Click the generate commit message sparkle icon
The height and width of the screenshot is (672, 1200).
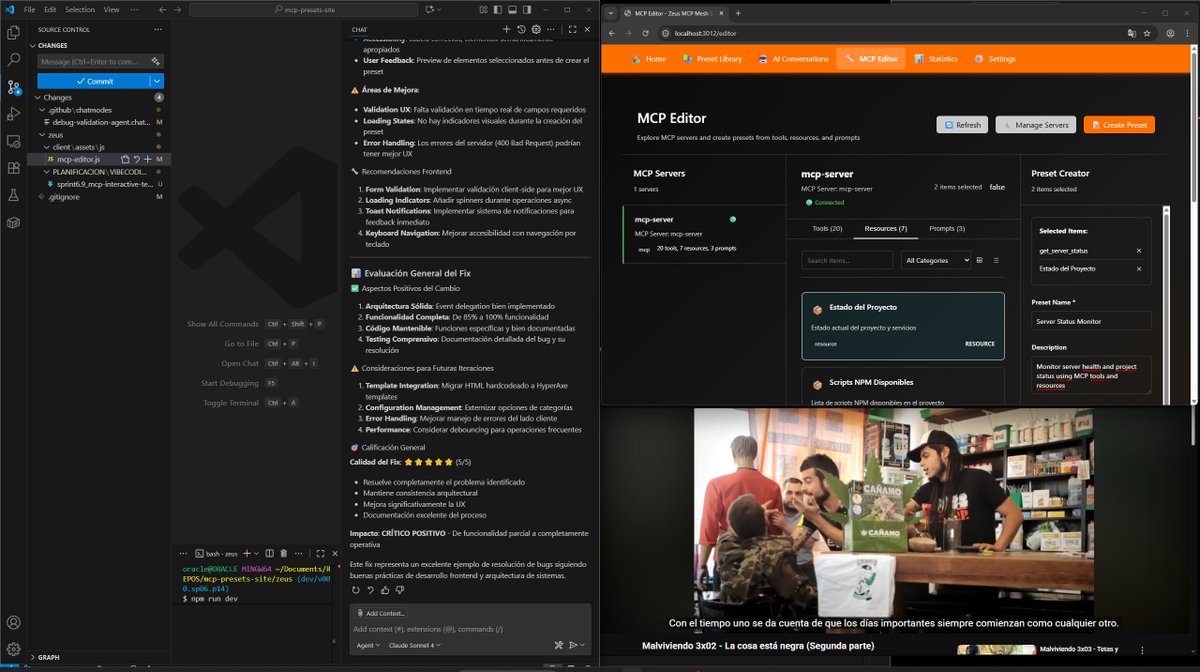point(155,62)
